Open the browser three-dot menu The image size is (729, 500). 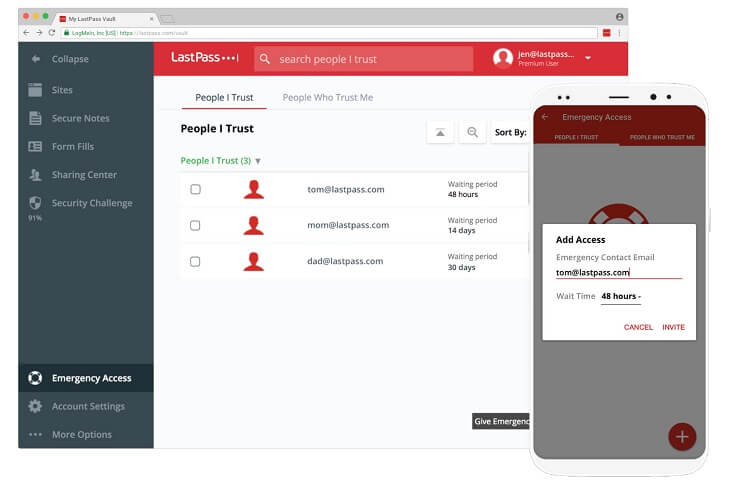[619, 33]
